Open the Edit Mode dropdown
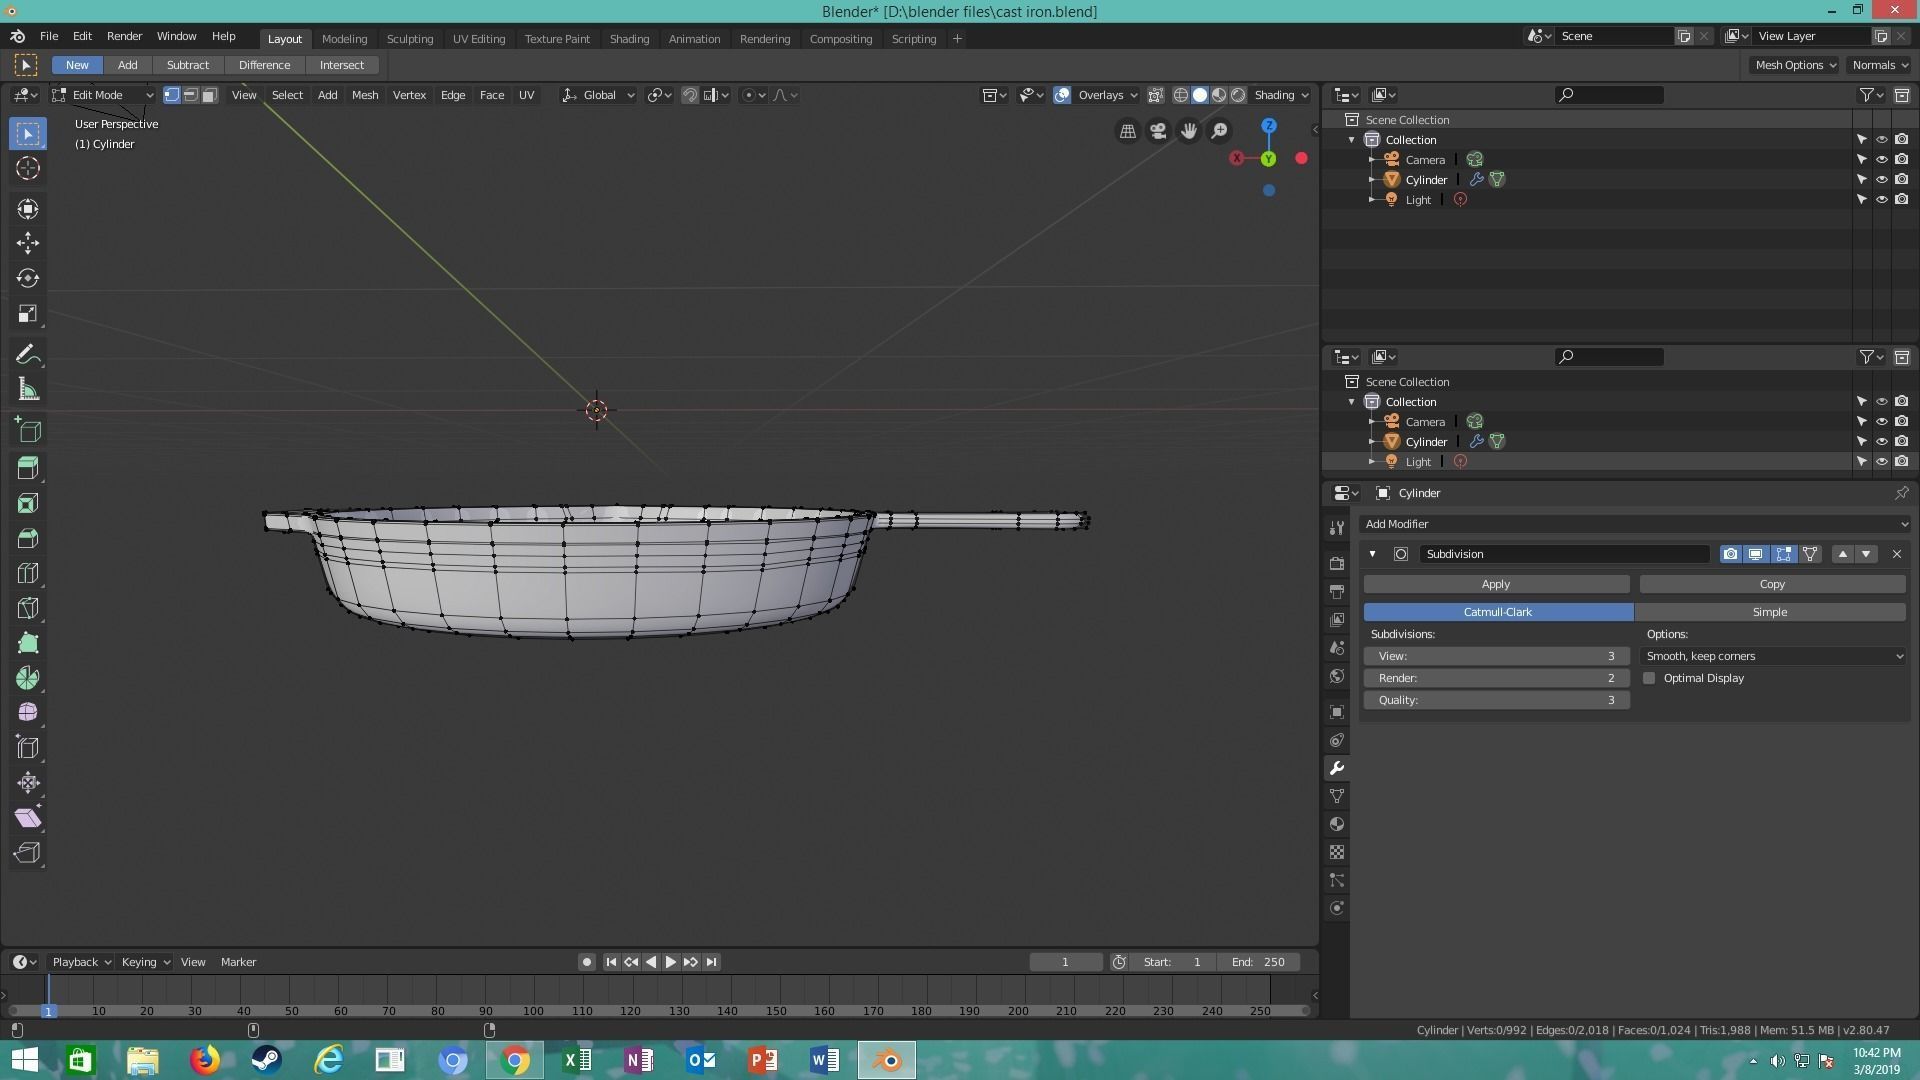This screenshot has width=1920, height=1080. pyautogui.click(x=103, y=95)
